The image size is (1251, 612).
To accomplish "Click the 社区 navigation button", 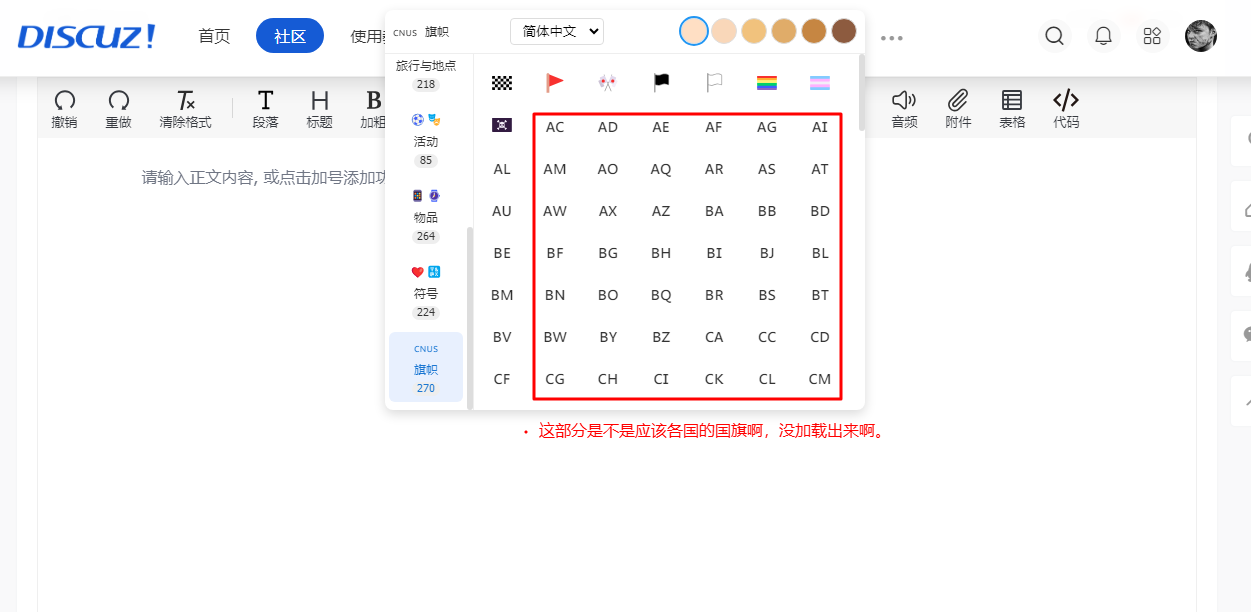I will [290, 36].
